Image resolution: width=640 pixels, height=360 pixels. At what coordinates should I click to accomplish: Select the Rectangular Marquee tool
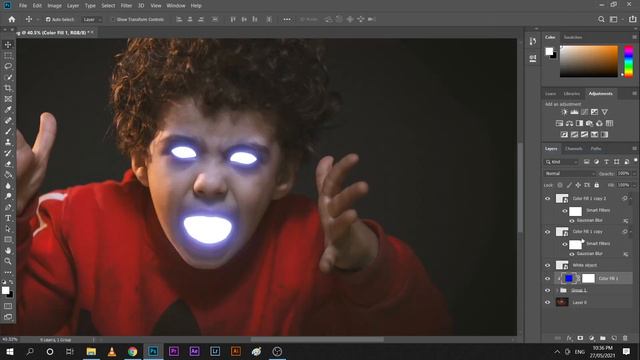point(8,55)
